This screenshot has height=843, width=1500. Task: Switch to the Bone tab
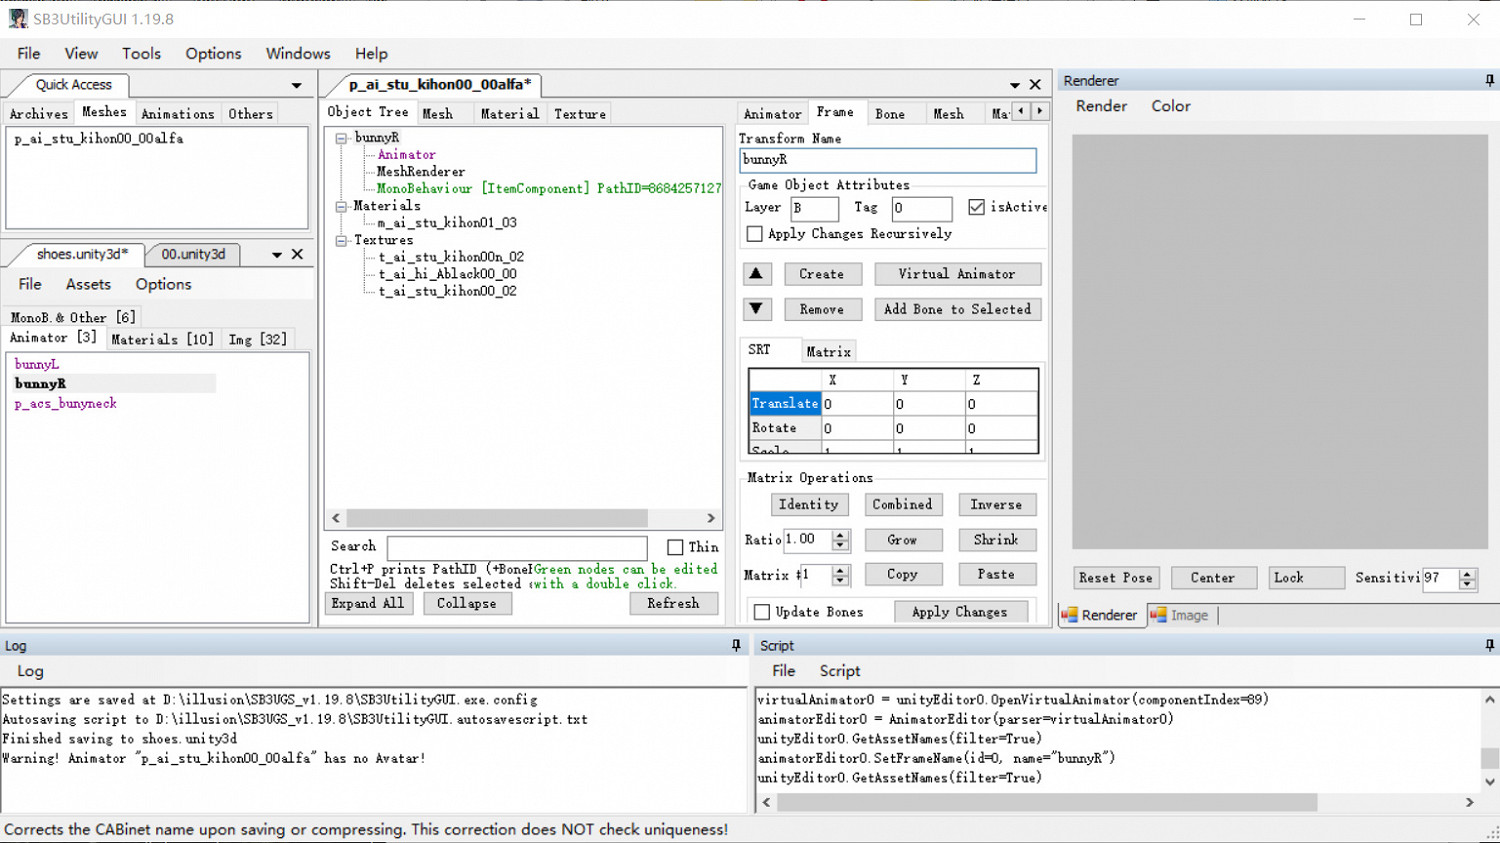[x=889, y=114]
